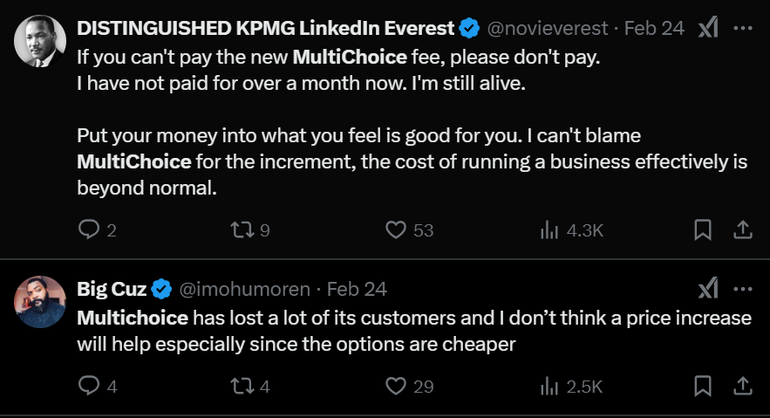Like Big Cuz's tweet with 29 likes
This screenshot has width=770, height=418.
(x=395, y=385)
